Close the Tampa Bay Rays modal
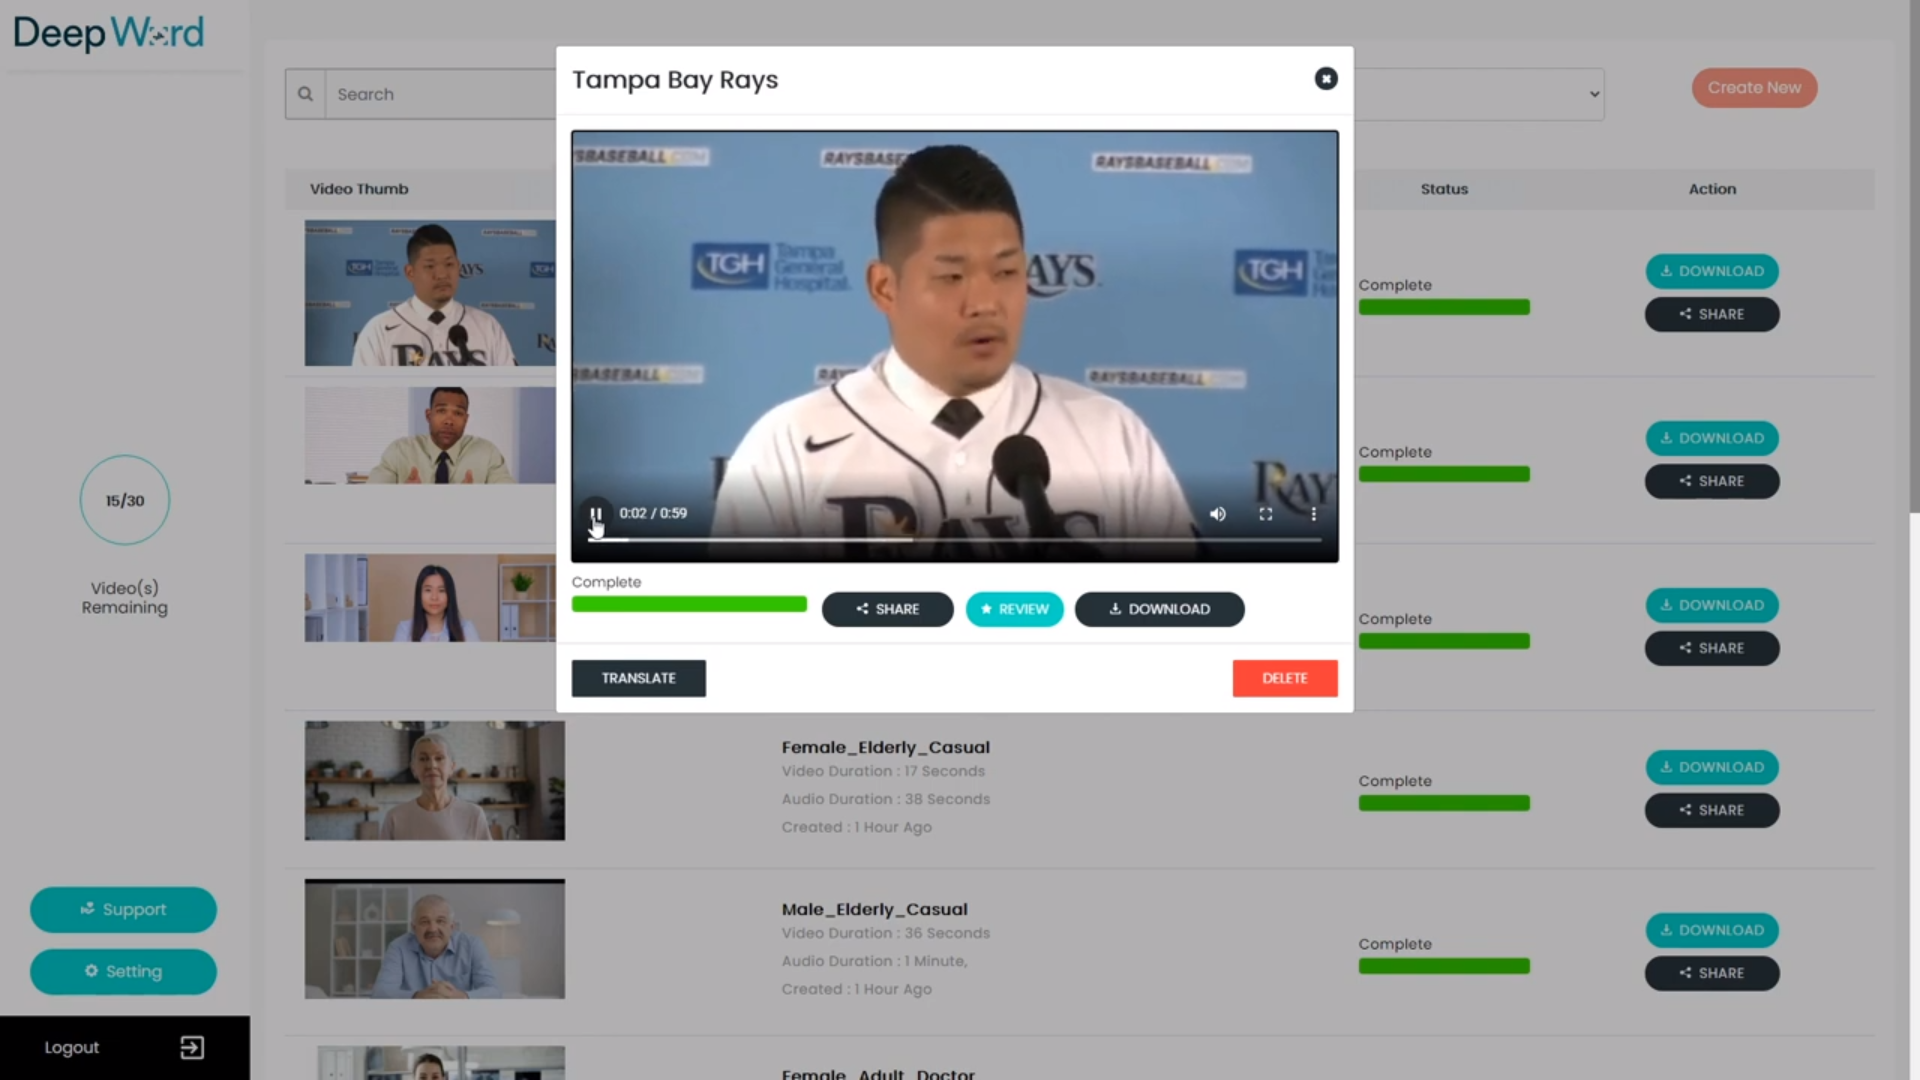The height and width of the screenshot is (1080, 1920). (1325, 79)
